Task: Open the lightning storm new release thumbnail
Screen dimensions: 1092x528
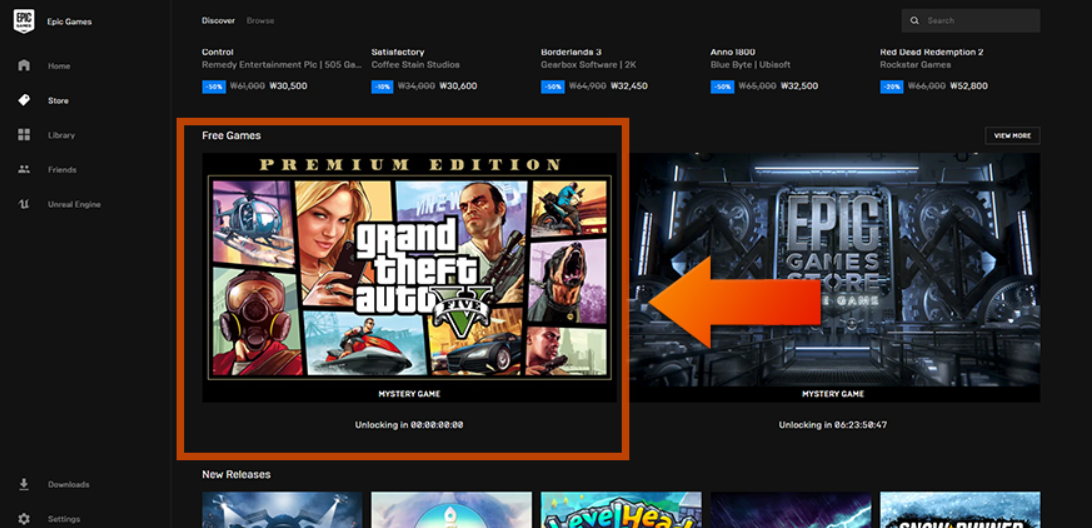Action: pyautogui.click(x=790, y=510)
